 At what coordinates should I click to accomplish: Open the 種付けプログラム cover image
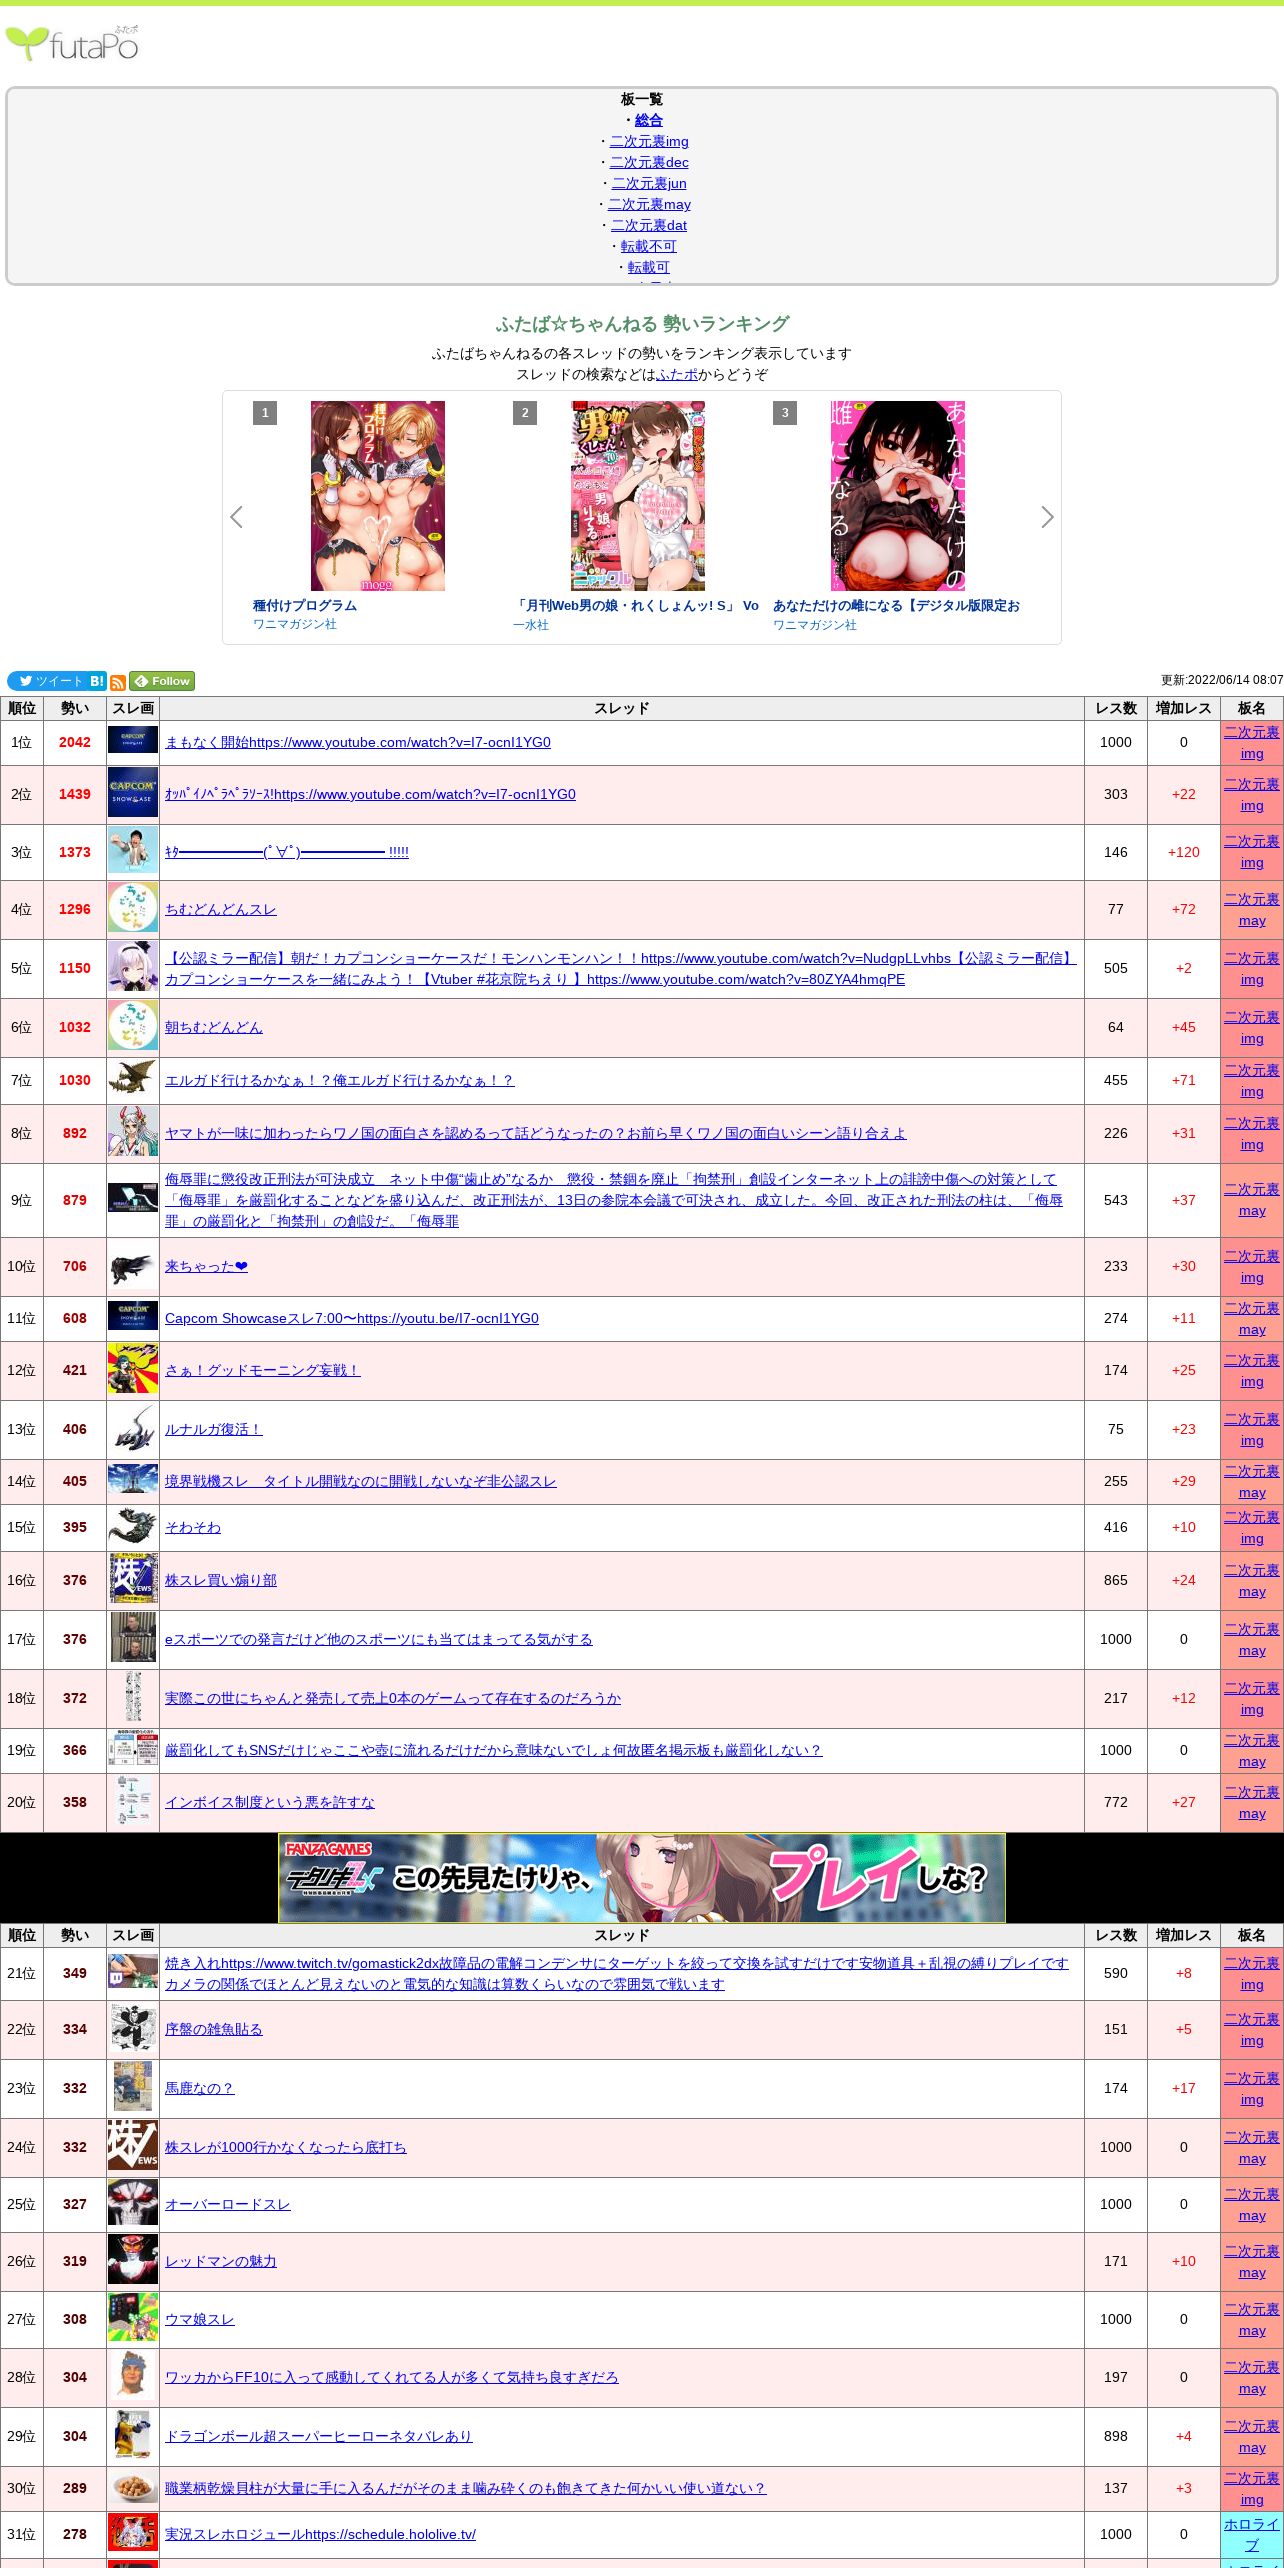pyautogui.click(x=378, y=496)
